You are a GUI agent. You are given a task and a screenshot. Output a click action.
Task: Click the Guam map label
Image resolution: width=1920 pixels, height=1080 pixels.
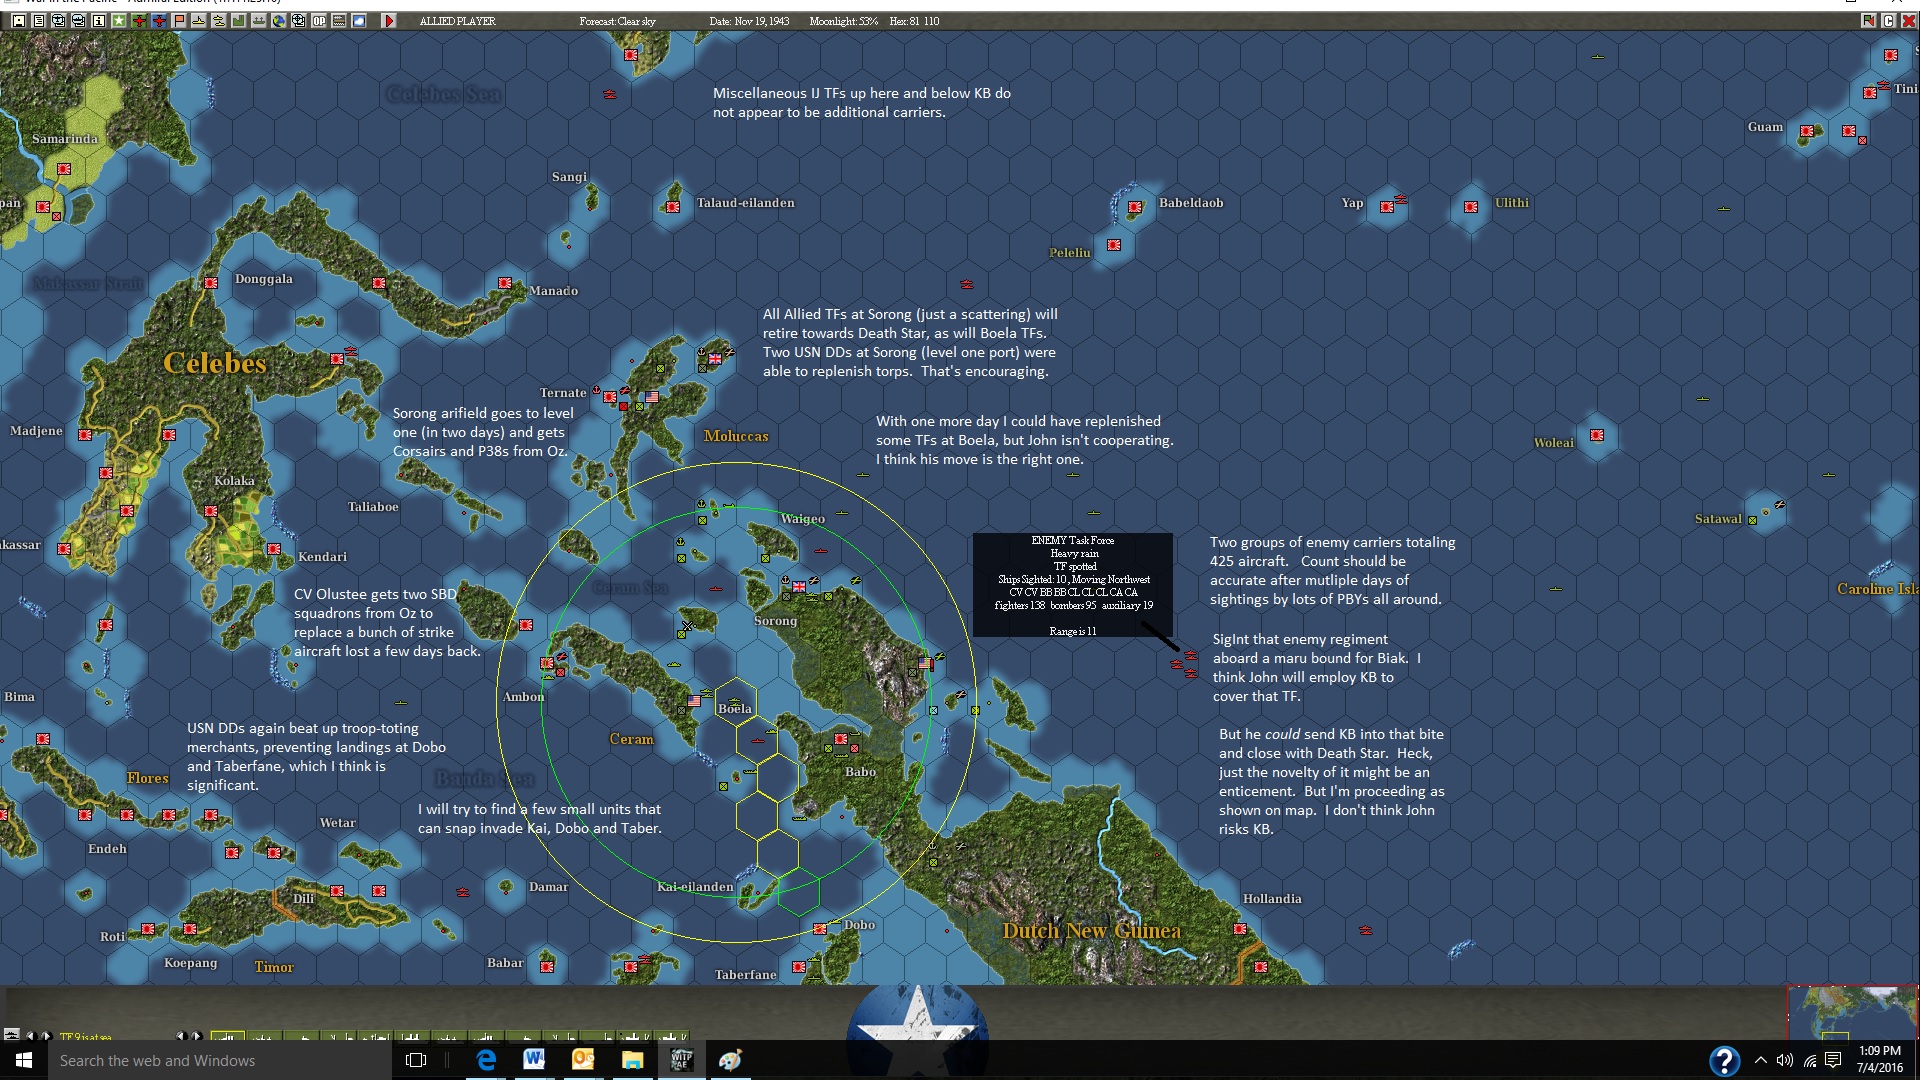pos(1765,127)
